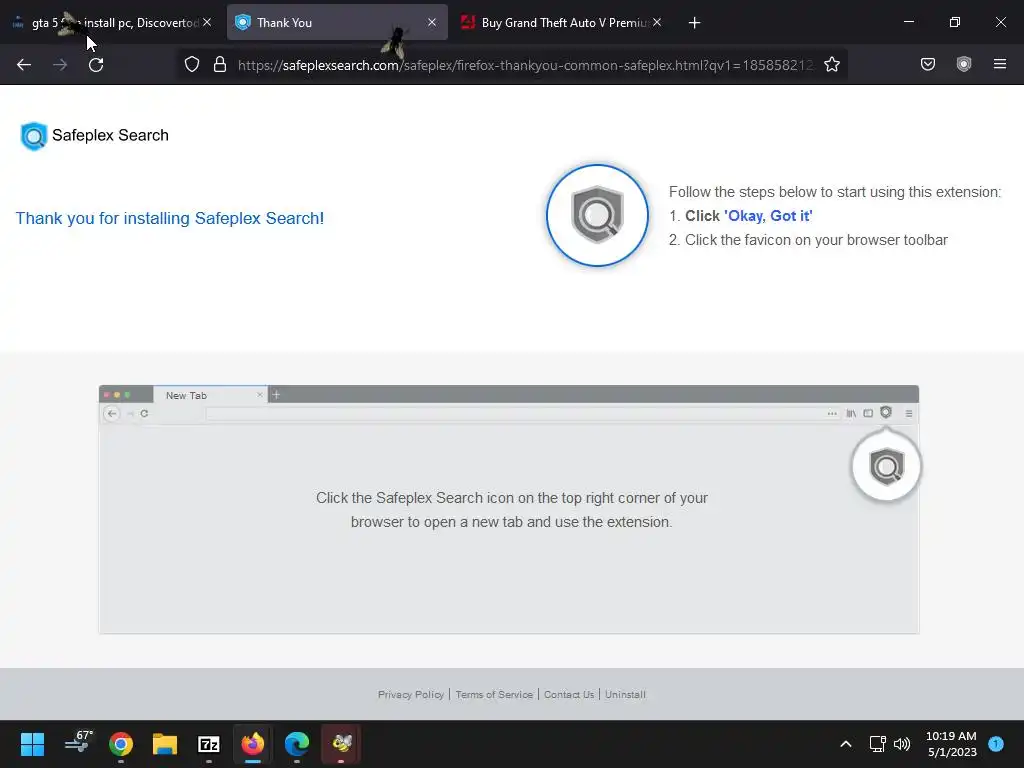Screen dimensions: 1024x768
Task: Click the Safeplex extension toolbar icon
Action: click(x=964, y=64)
